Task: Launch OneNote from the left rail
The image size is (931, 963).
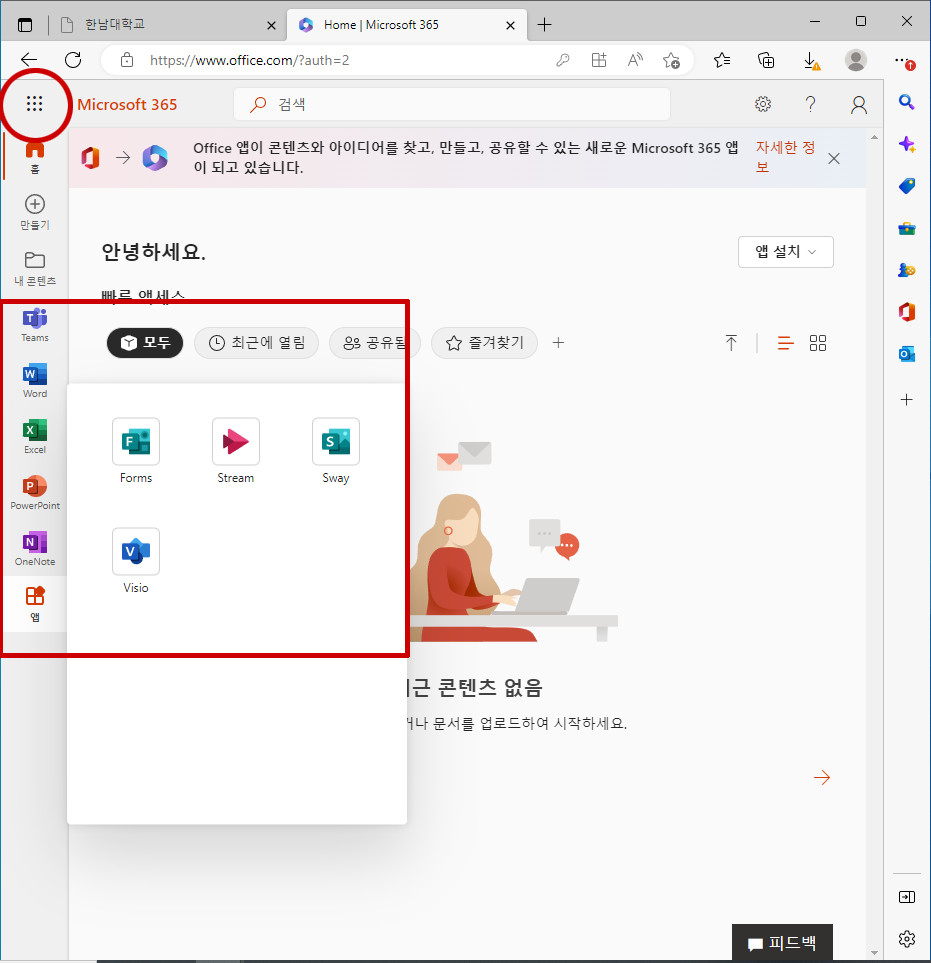Action: 35,548
